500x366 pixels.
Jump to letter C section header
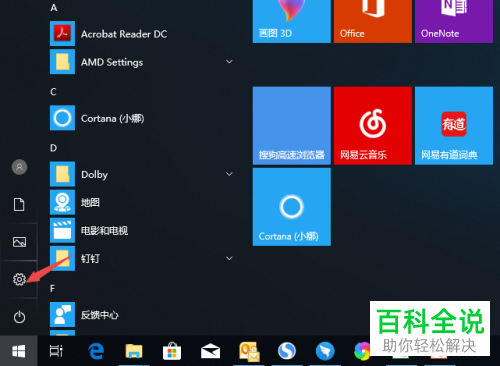click(x=53, y=92)
